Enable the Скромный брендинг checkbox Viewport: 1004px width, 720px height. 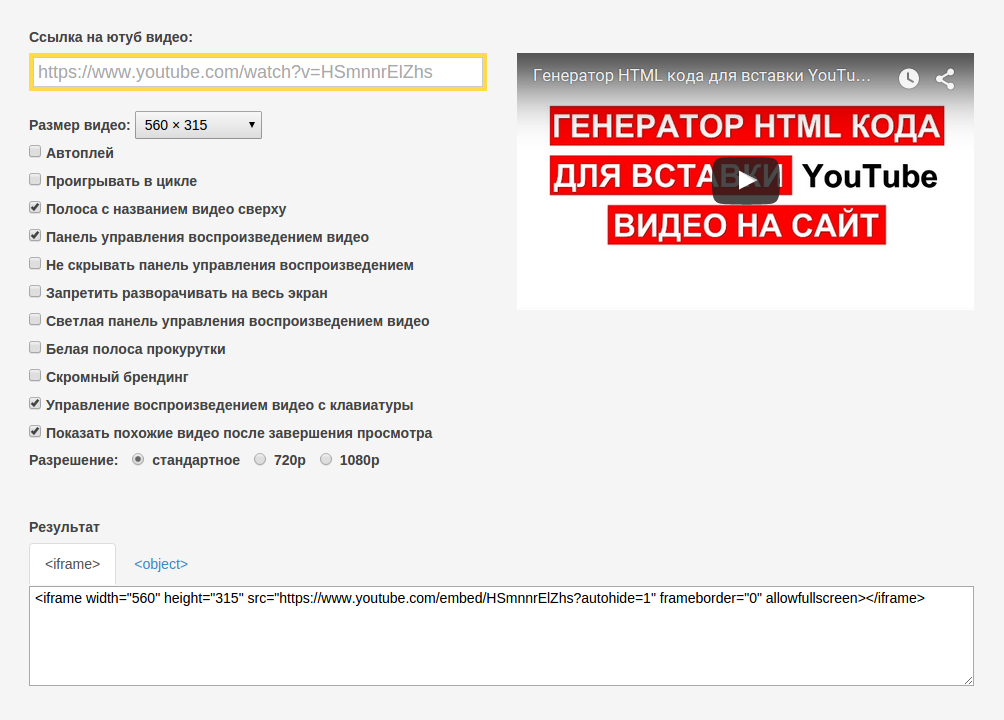35,375
